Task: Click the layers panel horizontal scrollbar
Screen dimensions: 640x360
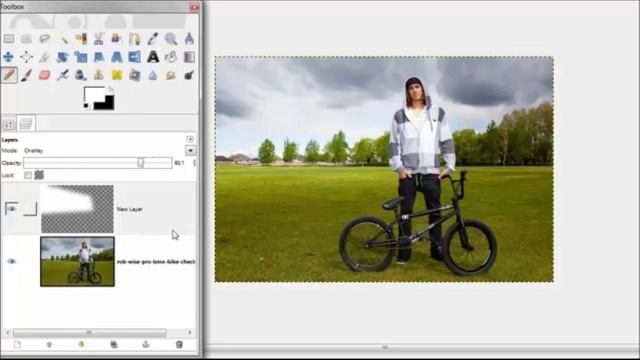Action: tap(89, 333)
